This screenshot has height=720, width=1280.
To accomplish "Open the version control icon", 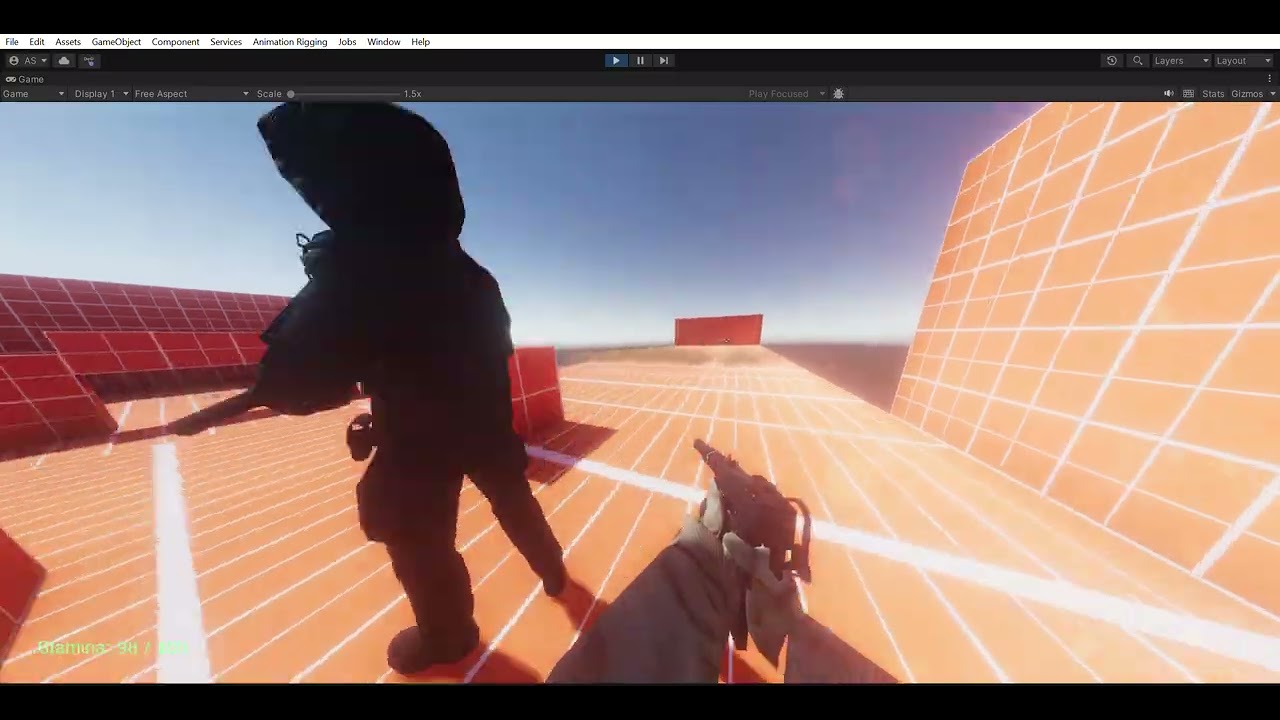I will pyautogui.click(x=89, y=61).
